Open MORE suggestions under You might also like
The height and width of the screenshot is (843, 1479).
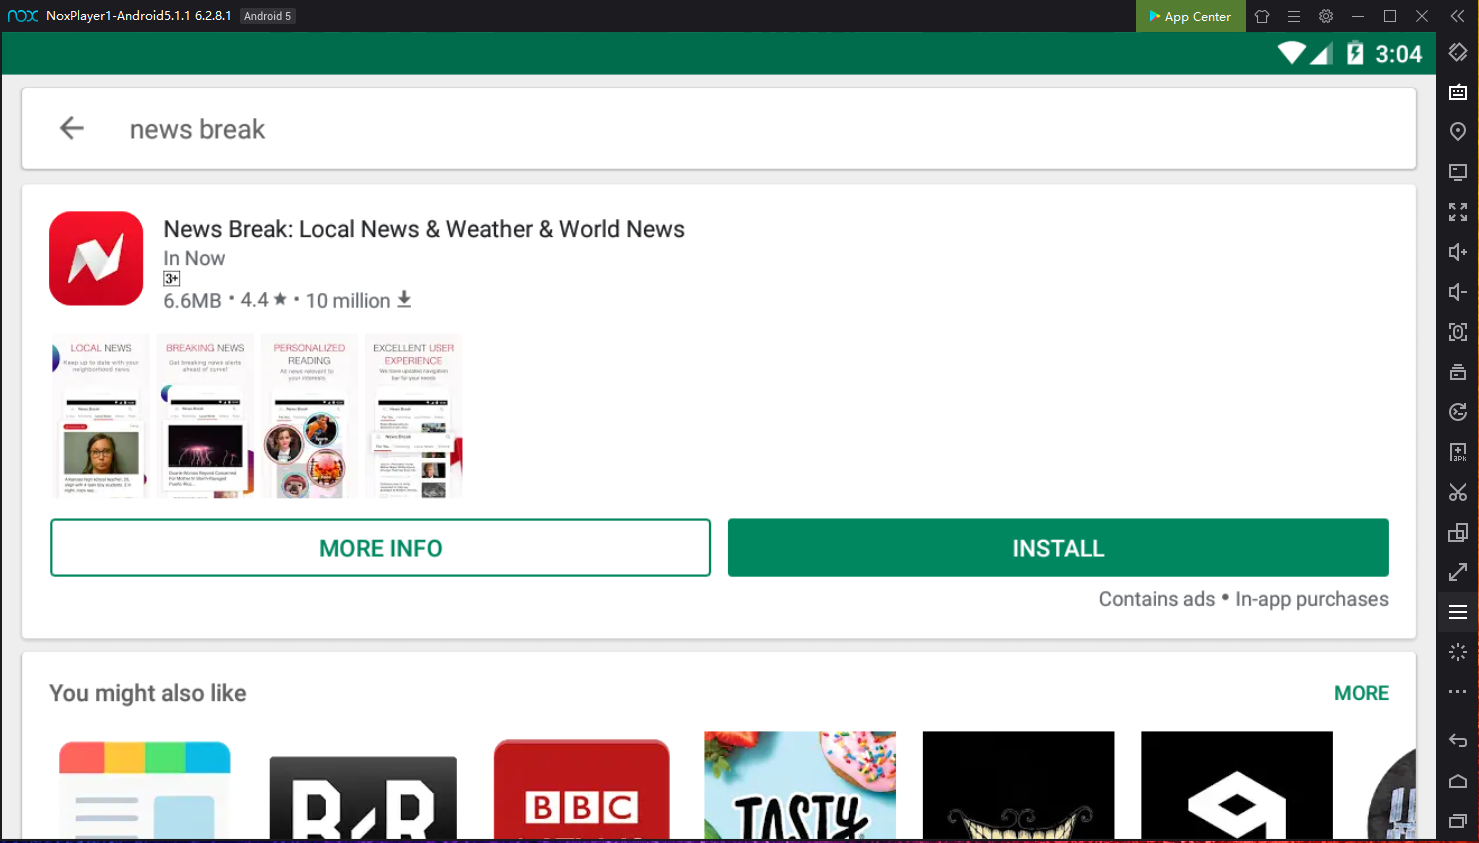pos(1361,692)
